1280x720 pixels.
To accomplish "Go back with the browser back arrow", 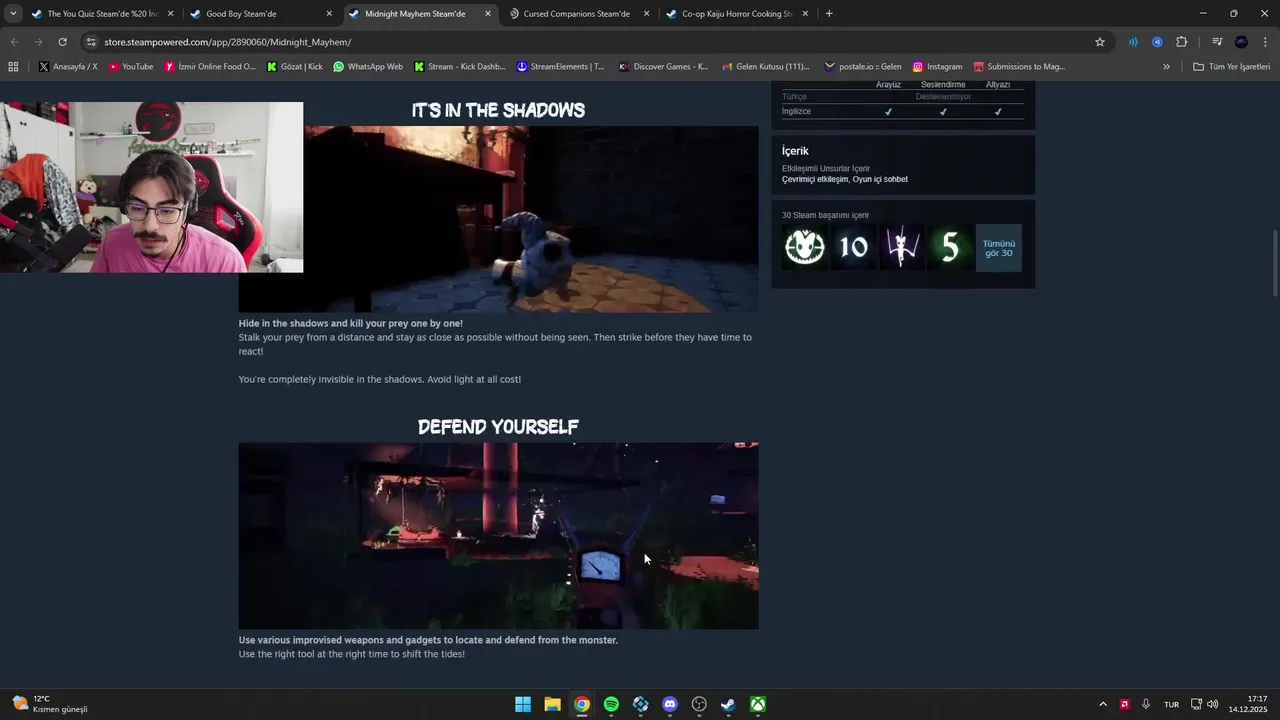I will 14,42.
